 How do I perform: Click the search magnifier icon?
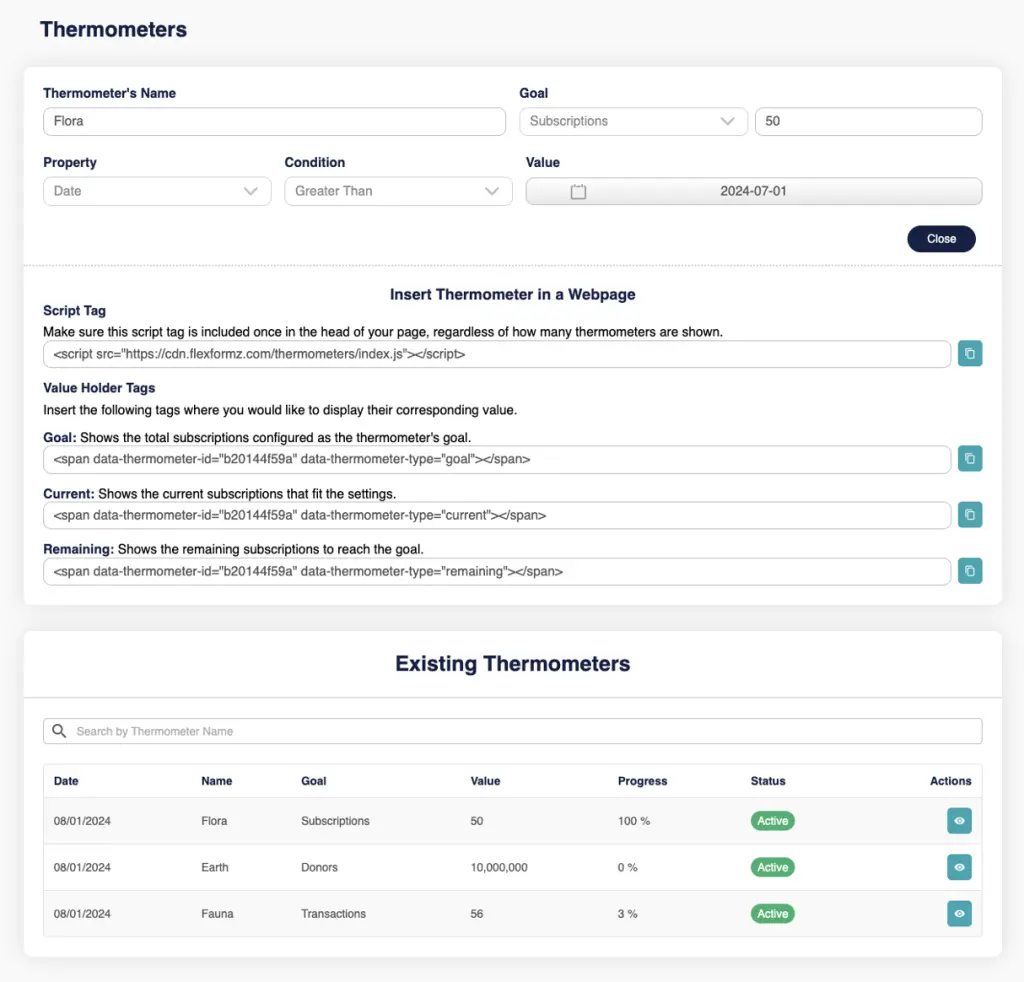pyautogui.click(x=60, y=731)
